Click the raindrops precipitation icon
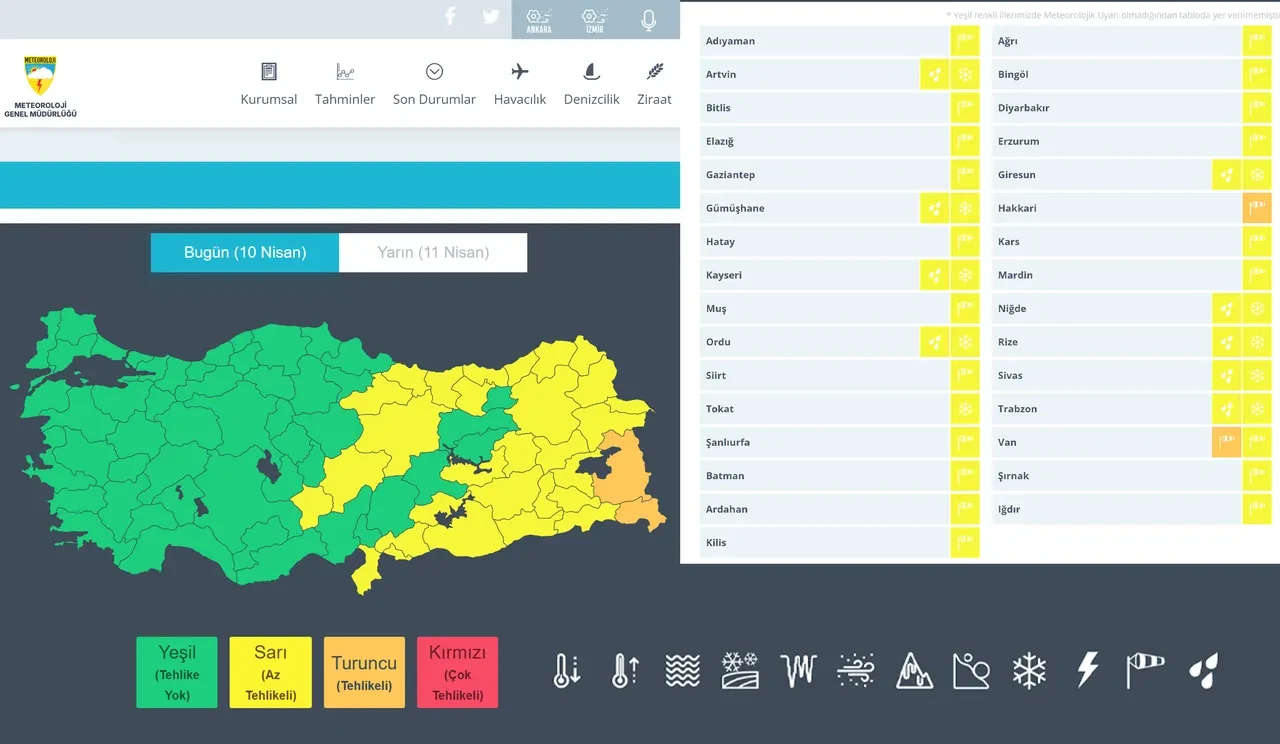This screenshot has width=1280, height=744. click(1203, 670)
